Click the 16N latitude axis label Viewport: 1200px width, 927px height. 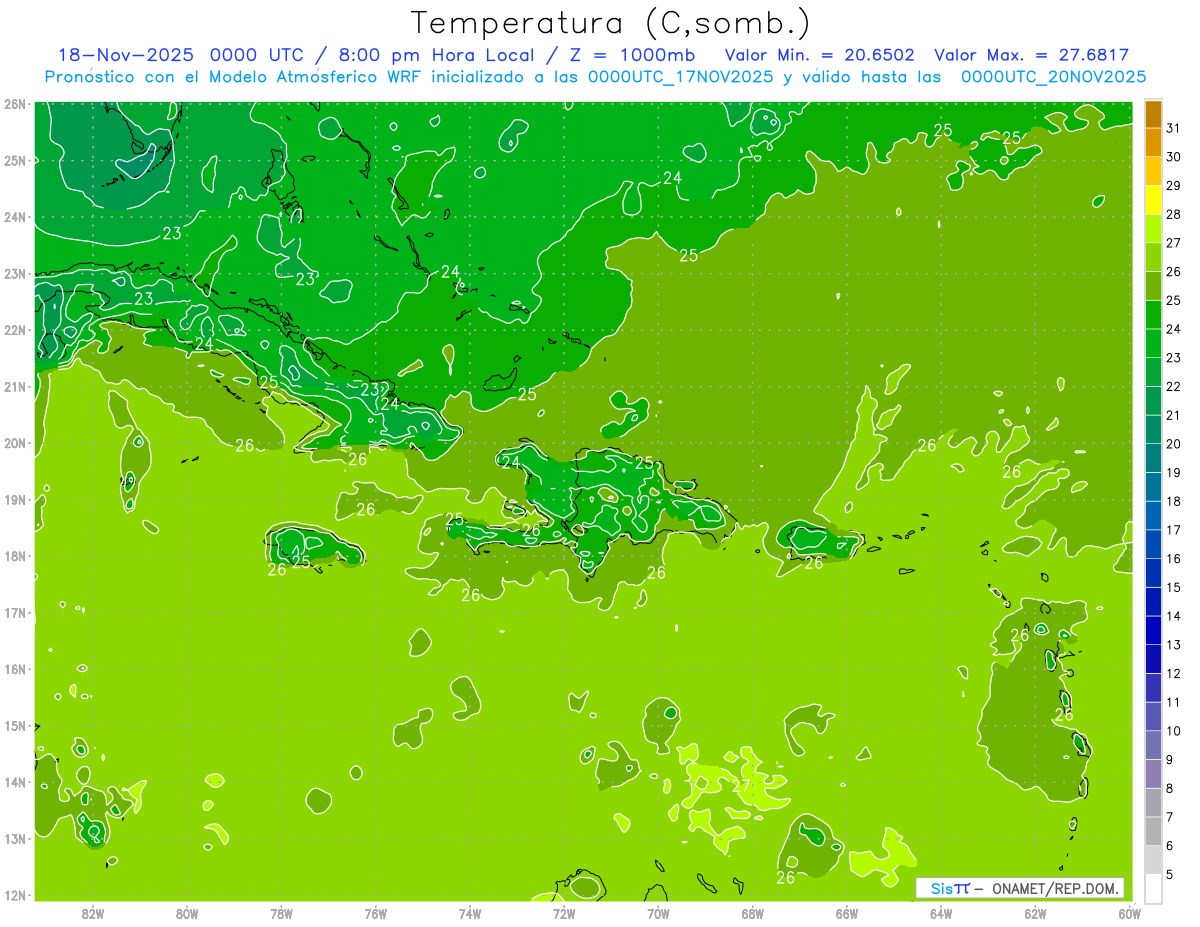[x=15, y=669]
